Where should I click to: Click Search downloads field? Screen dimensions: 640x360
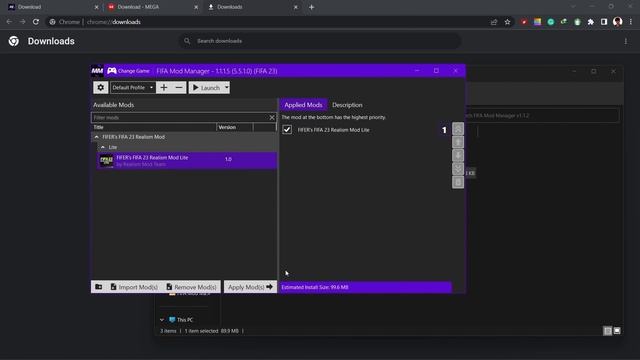click(320, 41)
